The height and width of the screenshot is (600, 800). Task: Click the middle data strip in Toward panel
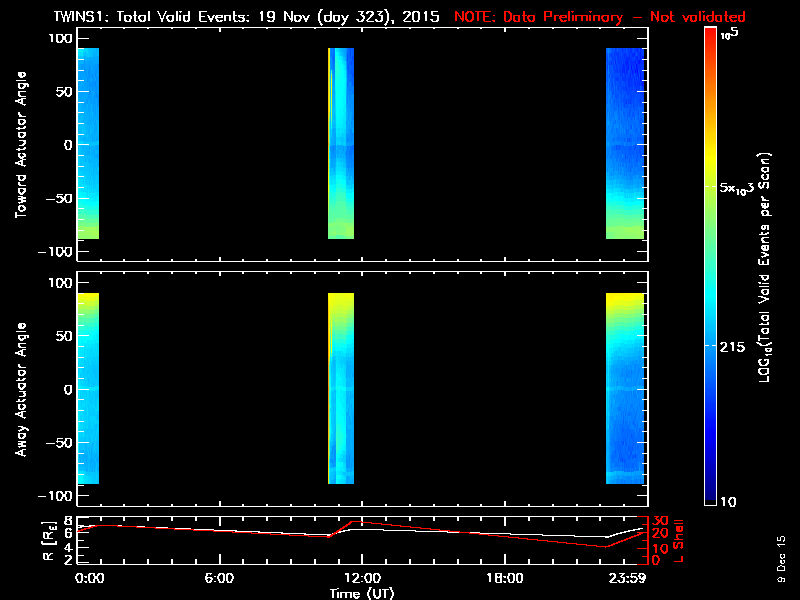click(341, 144)
